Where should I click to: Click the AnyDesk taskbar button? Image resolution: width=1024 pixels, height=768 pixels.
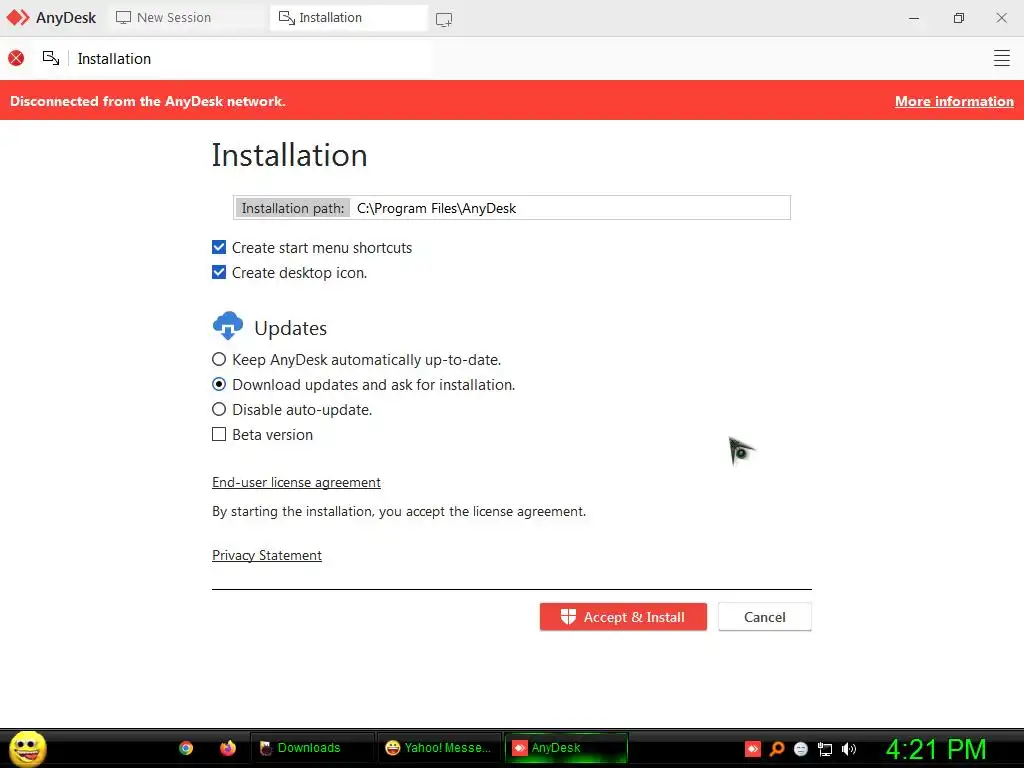566,748
